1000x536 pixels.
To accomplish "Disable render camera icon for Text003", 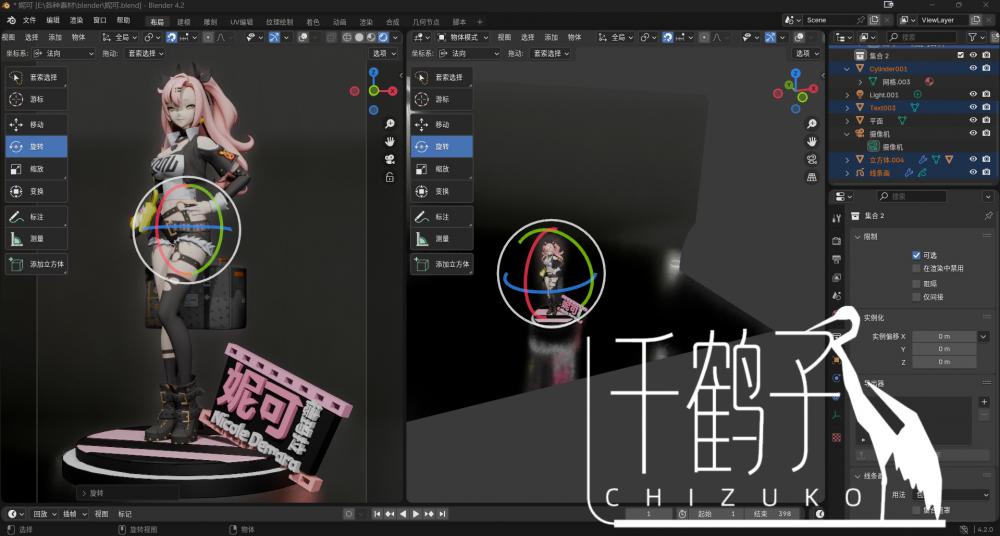I will (987, 107).
